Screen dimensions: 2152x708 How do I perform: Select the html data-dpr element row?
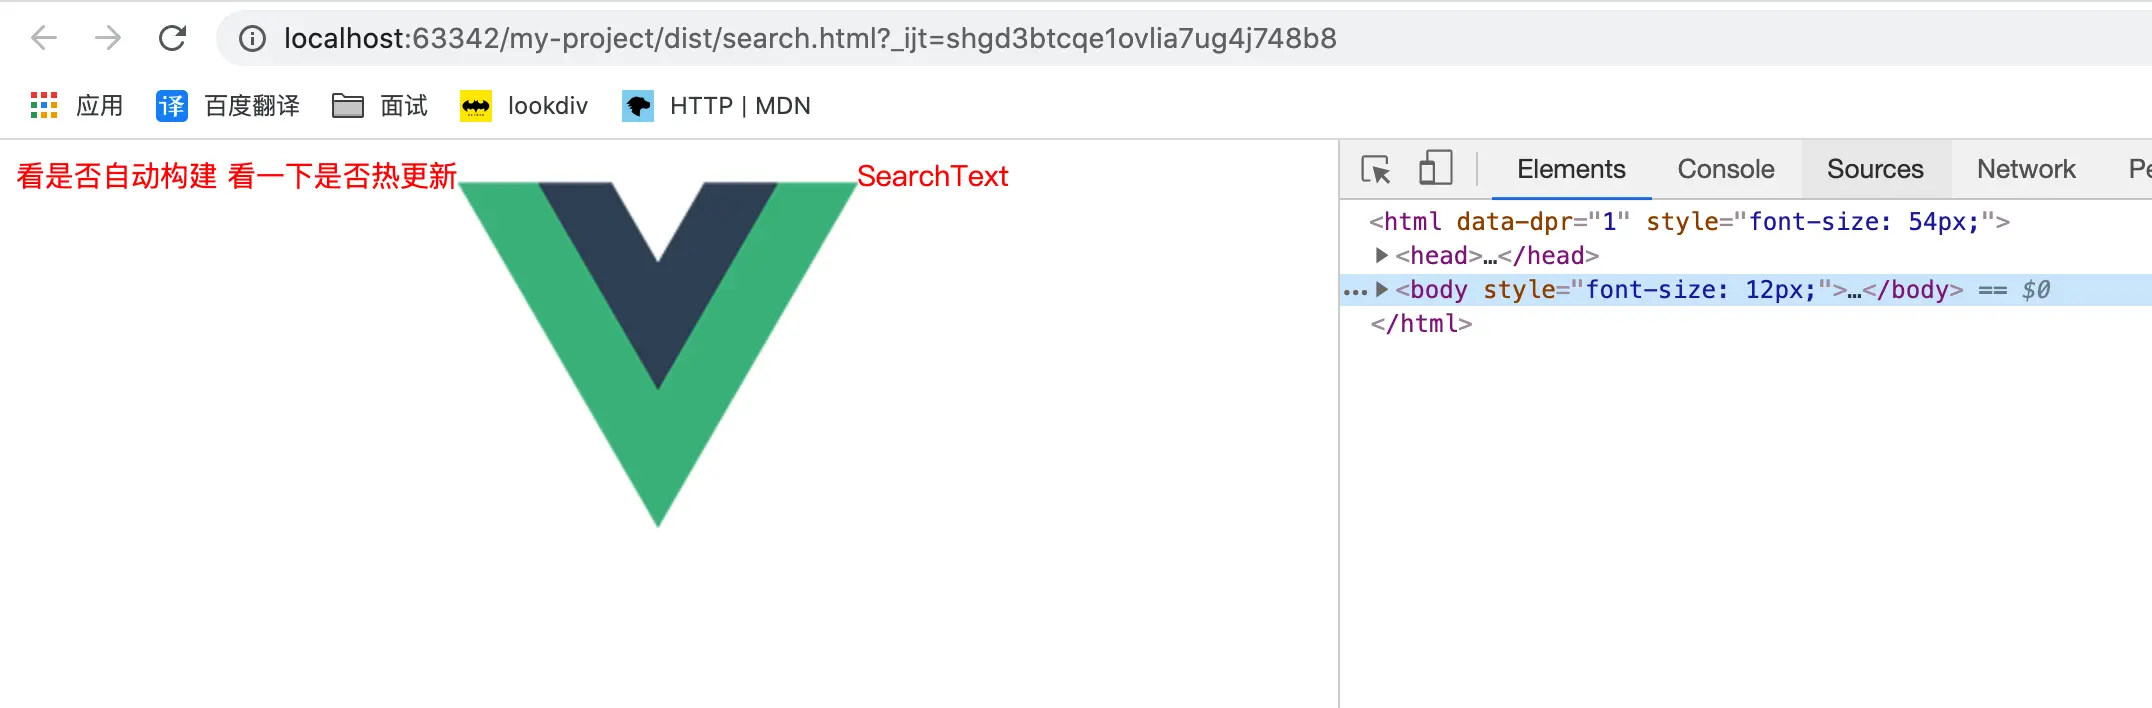click(1745, 221)
